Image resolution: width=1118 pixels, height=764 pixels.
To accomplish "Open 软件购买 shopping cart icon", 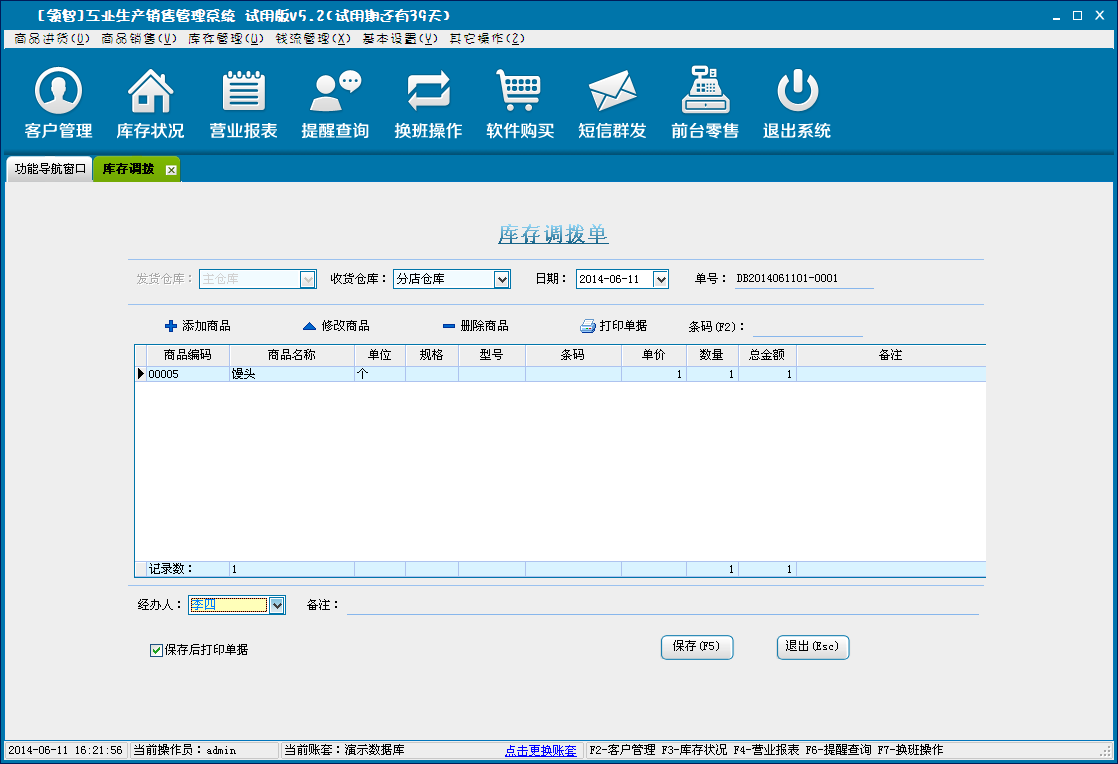I will (520, 92).
